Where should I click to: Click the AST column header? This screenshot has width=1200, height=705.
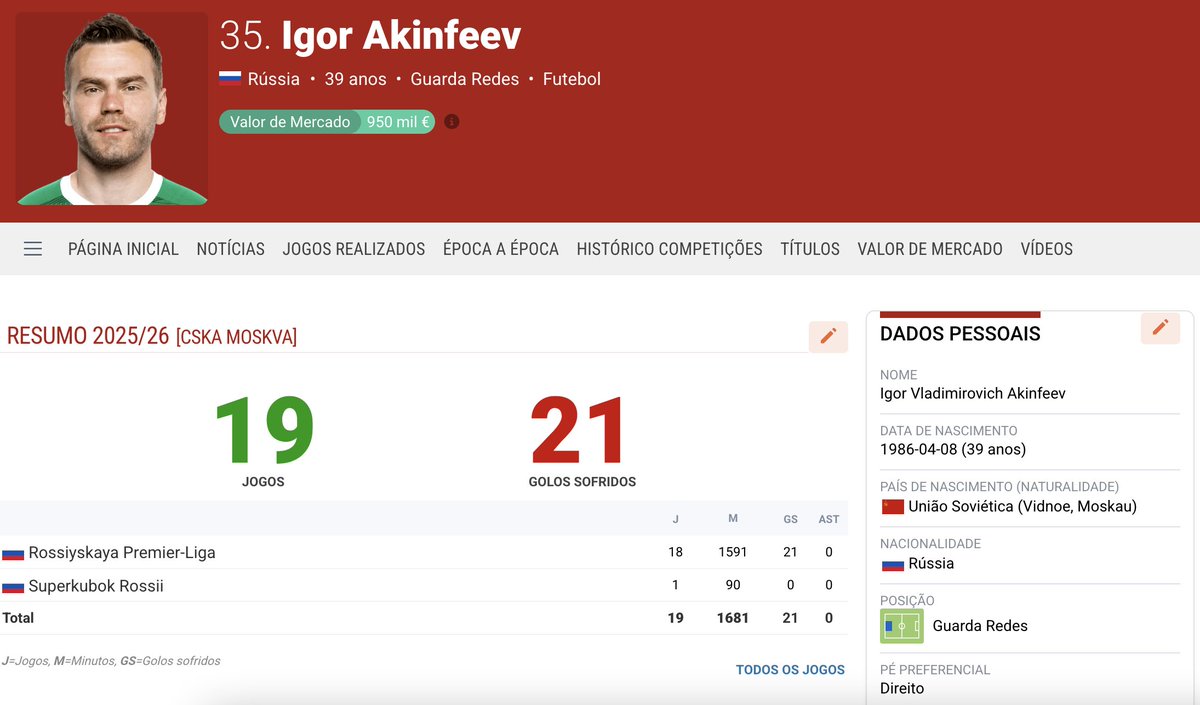coord(829,519)
